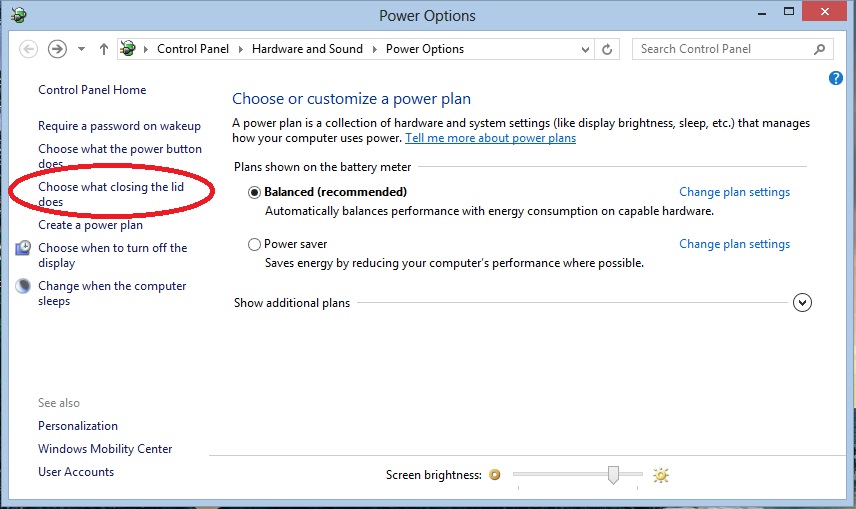This screenshot has height=509, width=856.
Task: Open Control Panel Home link
Action: pos(92,90)
